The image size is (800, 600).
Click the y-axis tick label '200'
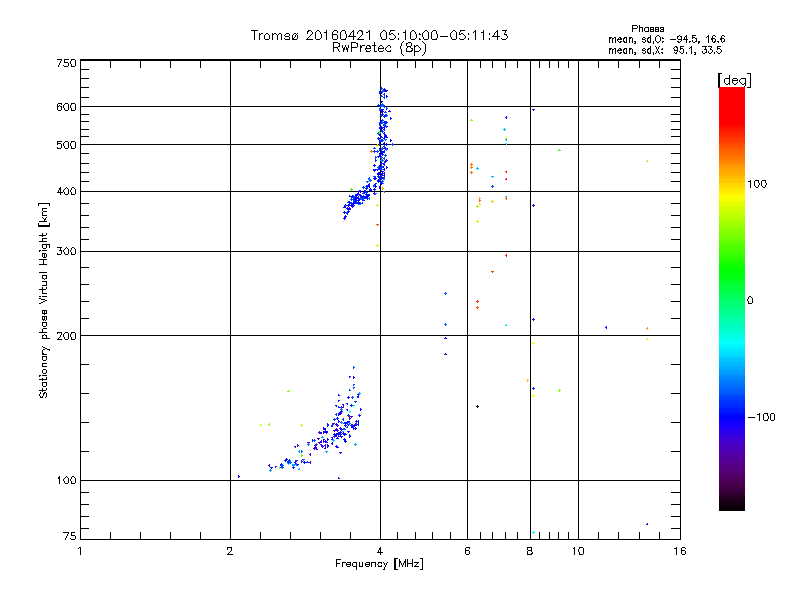(66, 336)
